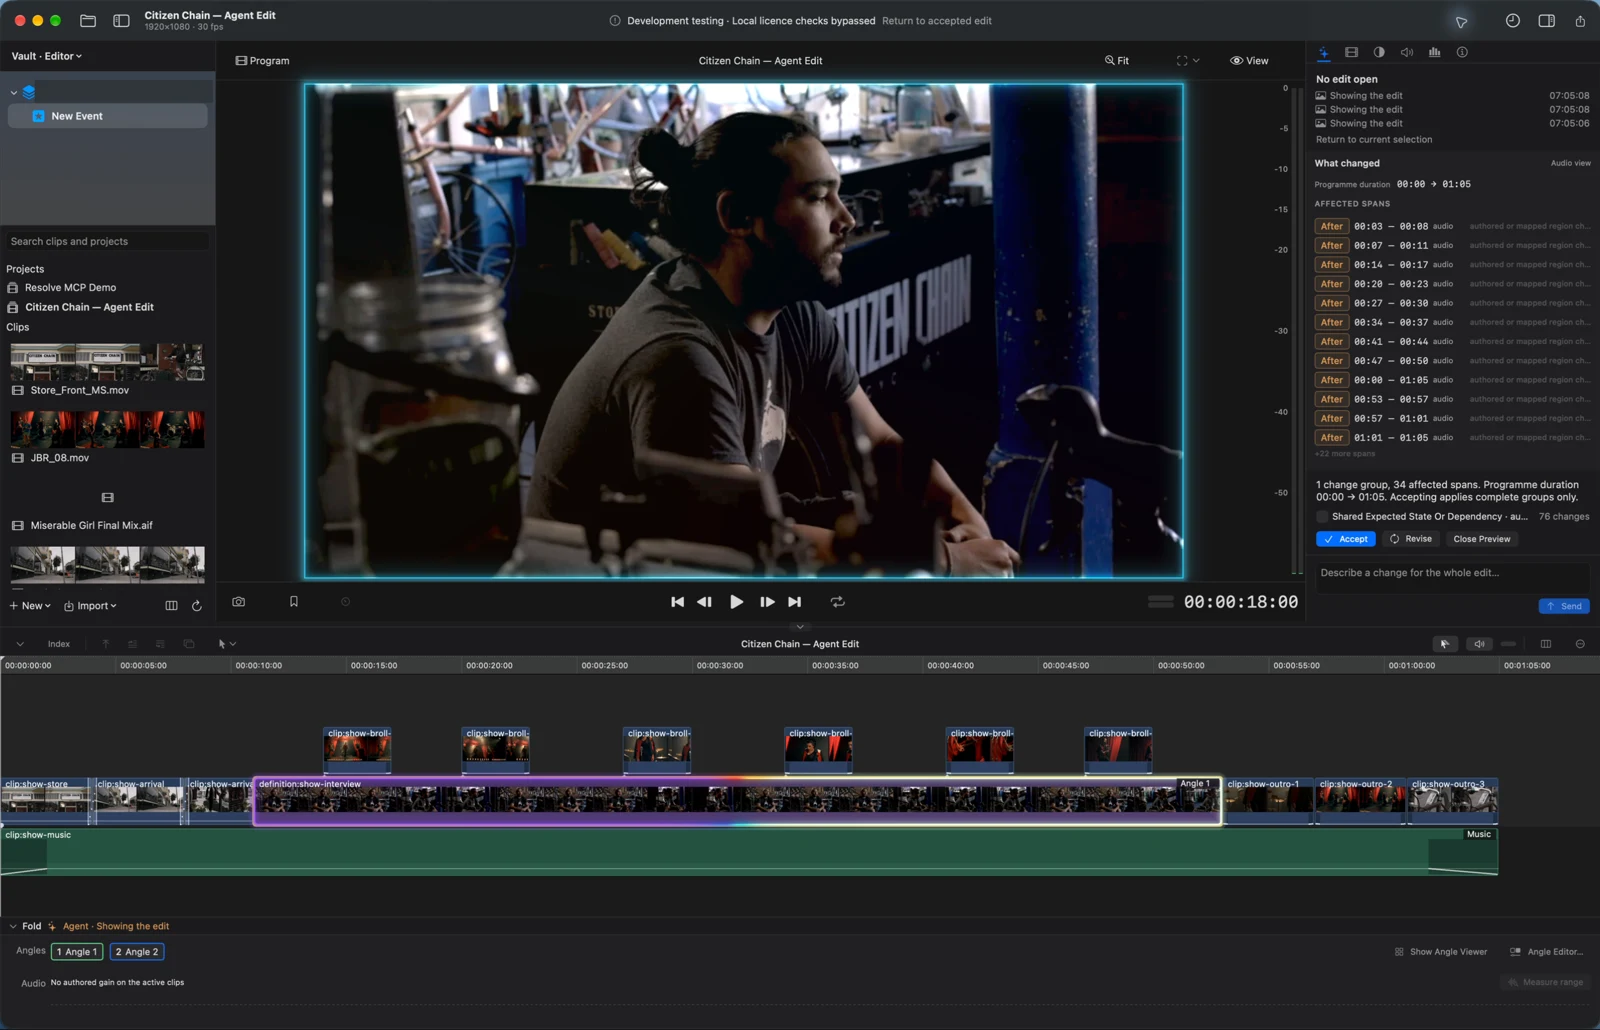Click the agent pointer icon in title bar
Image resolution: width=1600 pixels, height=1030 pixels.
pyautogui.click(x=1461, y=21)
